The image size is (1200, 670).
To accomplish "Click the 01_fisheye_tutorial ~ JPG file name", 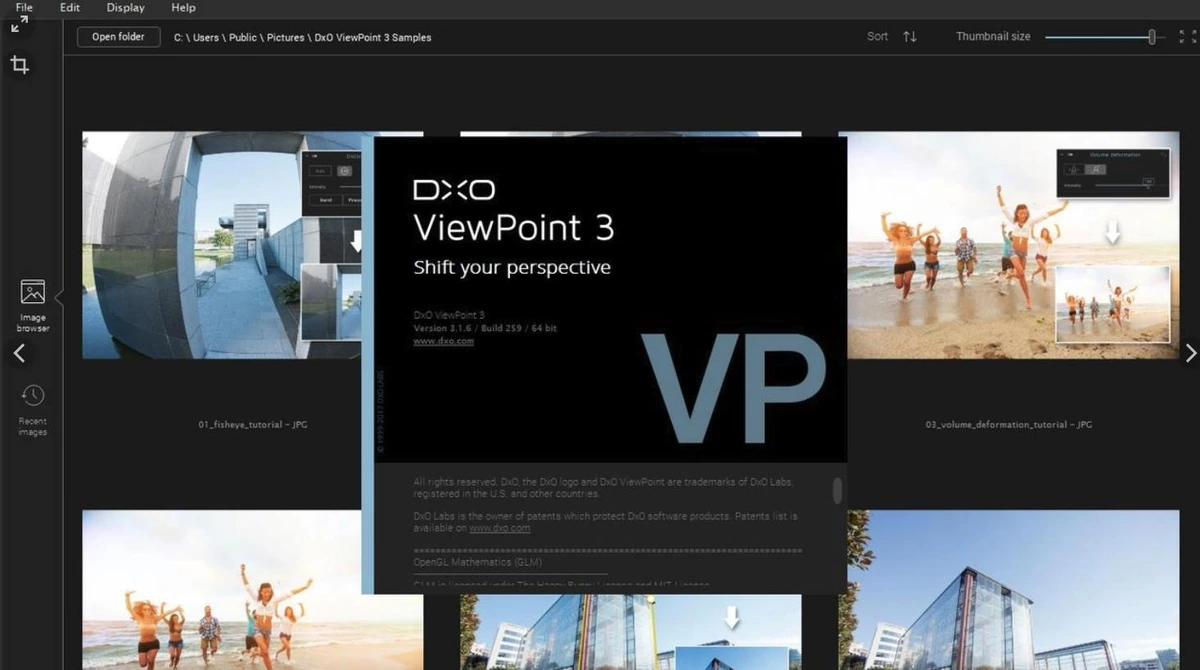I will (x=253, y=425).
